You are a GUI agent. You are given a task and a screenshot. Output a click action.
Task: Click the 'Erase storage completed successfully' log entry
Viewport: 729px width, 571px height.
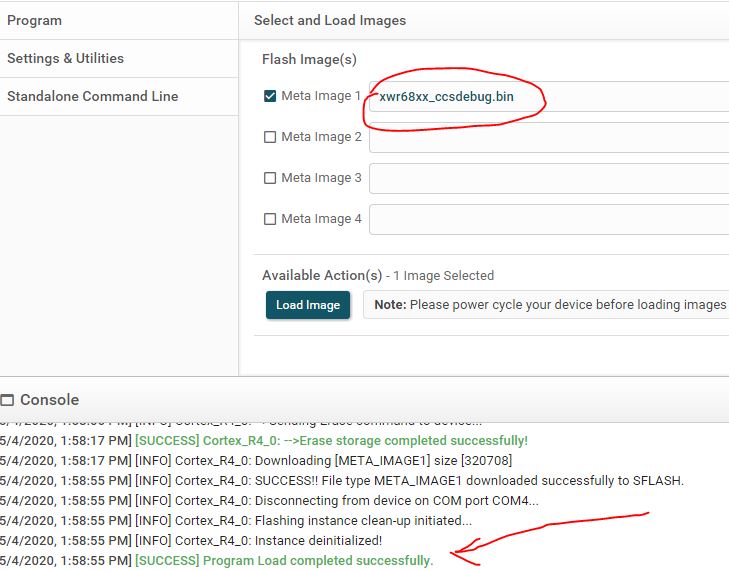(331, 441)
